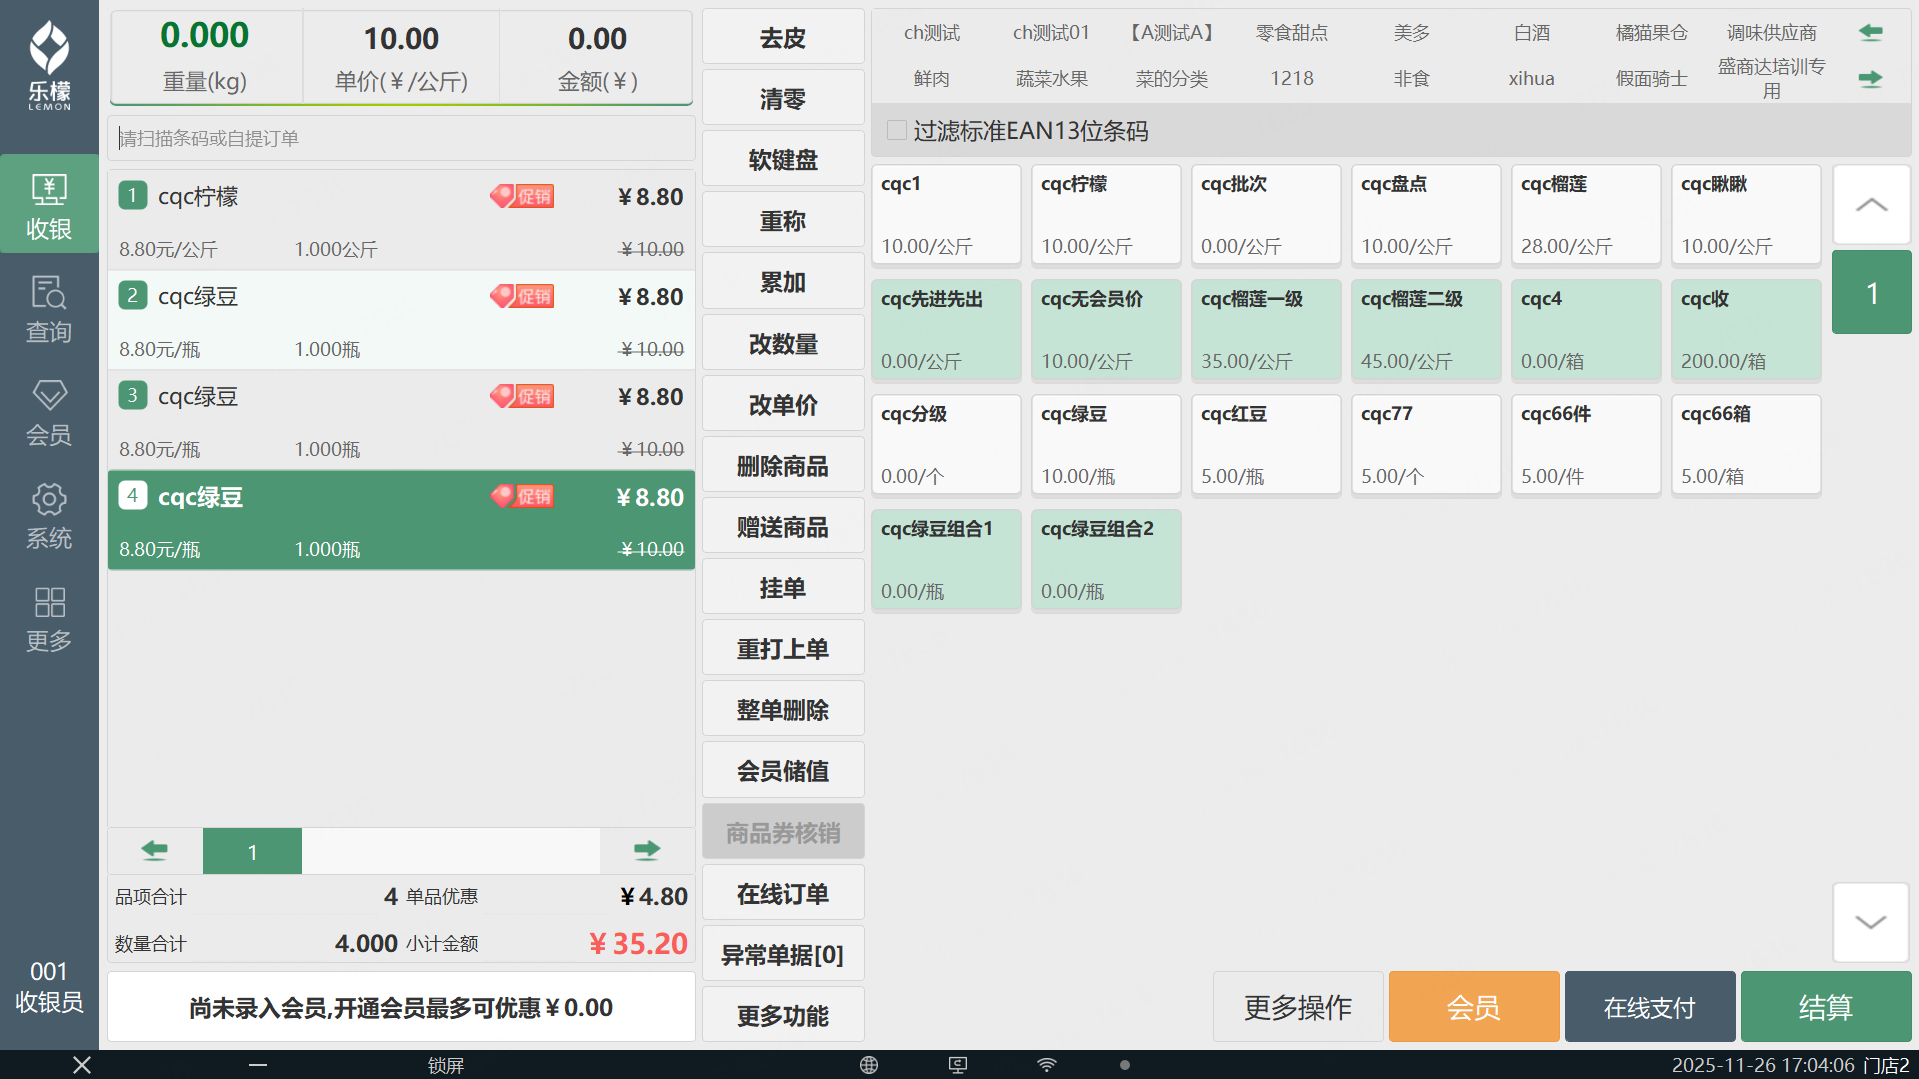Image resolution: width=1919 pixels, height=1079 pixels.
Task: Go to next category page with right arrow
Action: (x=1870, y=78)
